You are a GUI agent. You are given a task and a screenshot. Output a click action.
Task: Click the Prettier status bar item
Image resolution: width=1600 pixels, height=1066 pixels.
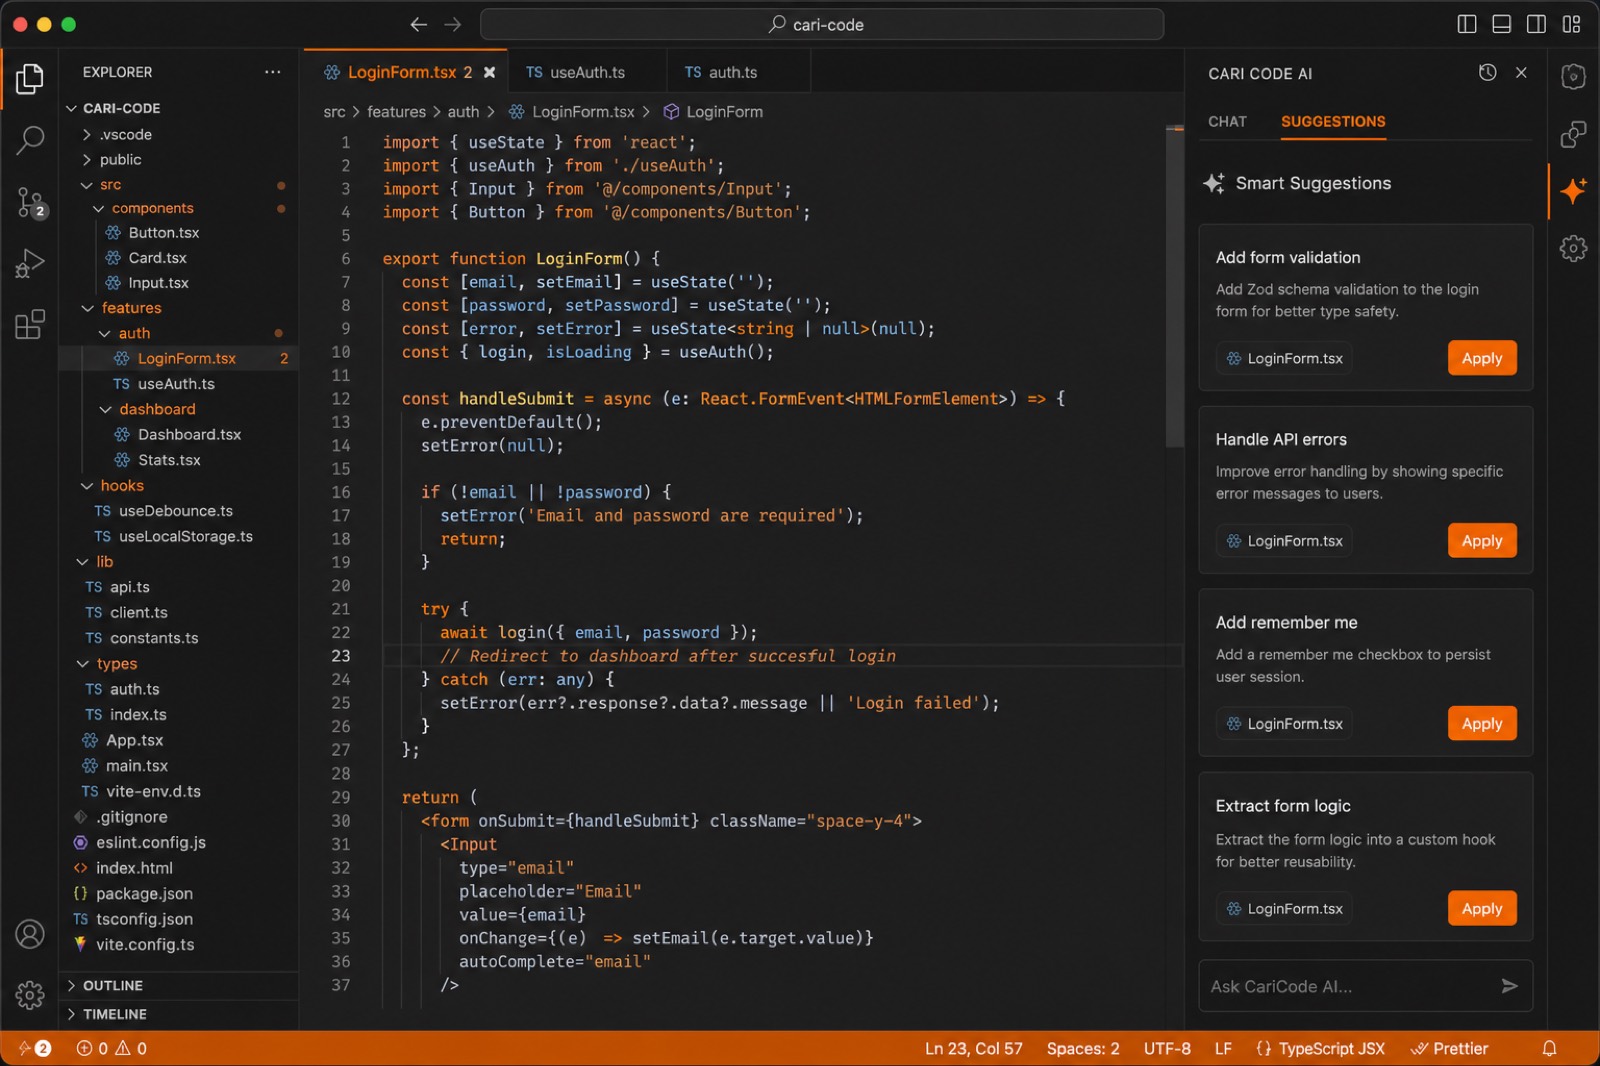click(x=1449, y=1048)
